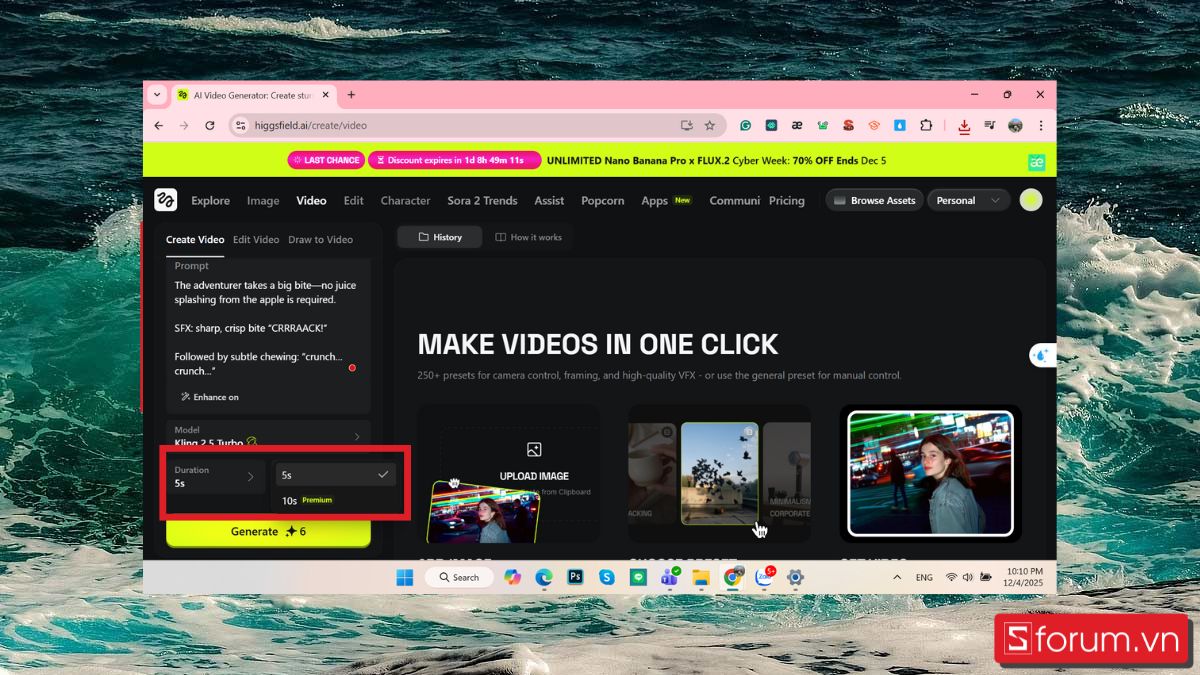This screenshot has height=675, width=1200.
Task: Click the UPLOAD IMAGE text
Action: tap(534, 476)
